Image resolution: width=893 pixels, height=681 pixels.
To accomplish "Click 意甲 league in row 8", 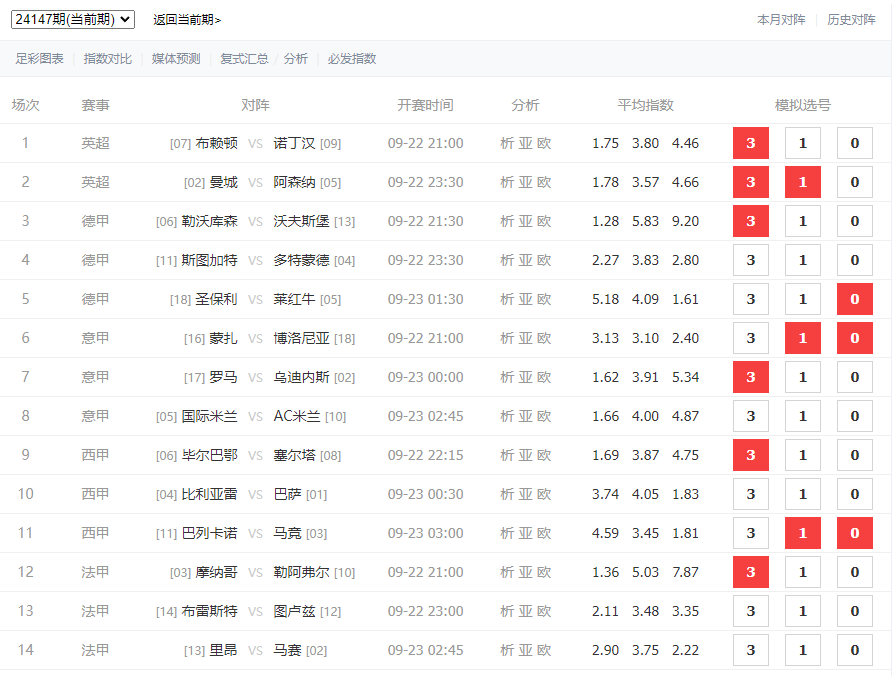I will coord(95,416).
